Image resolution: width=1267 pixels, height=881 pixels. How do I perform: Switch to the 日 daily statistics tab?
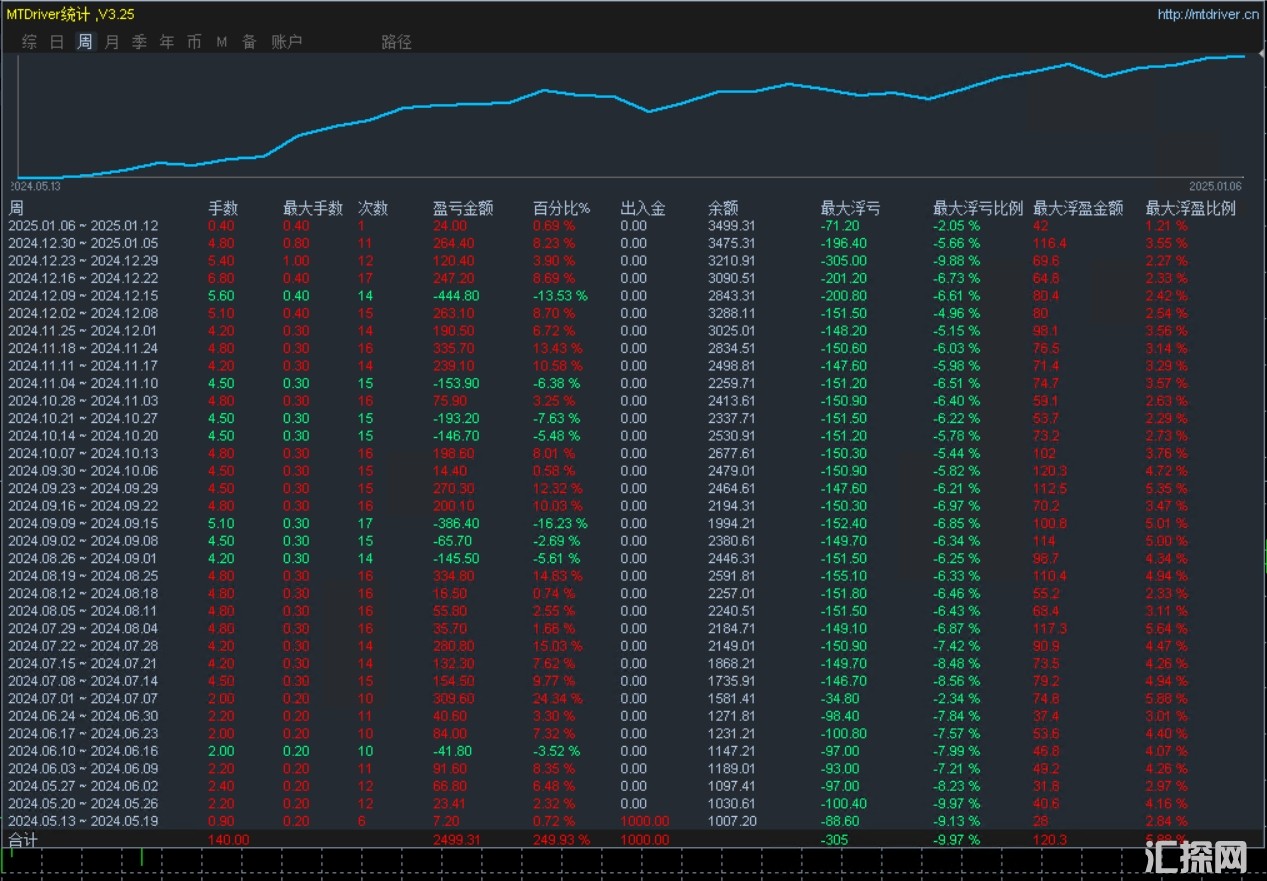pyautogui.click(x=57, y=42)
